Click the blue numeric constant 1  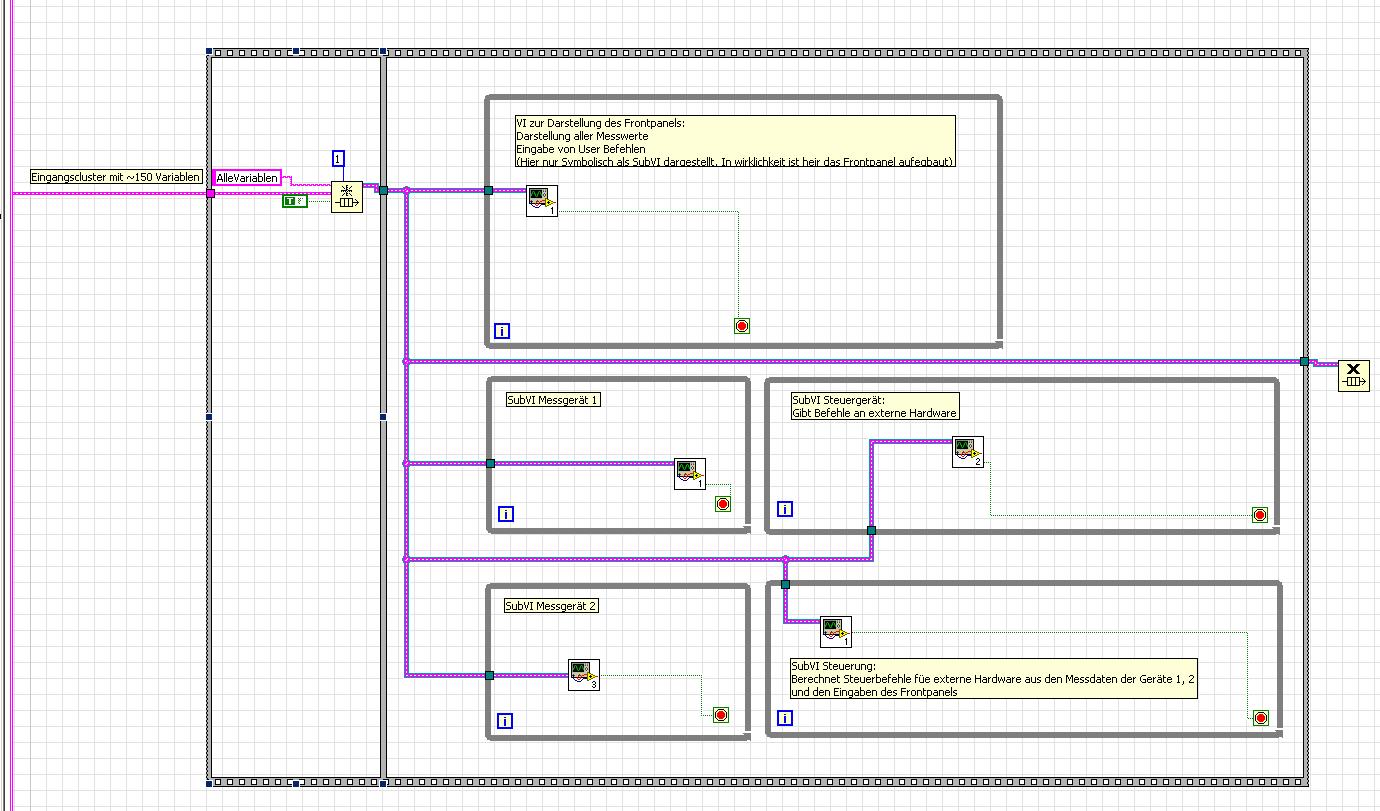(338, 158)
